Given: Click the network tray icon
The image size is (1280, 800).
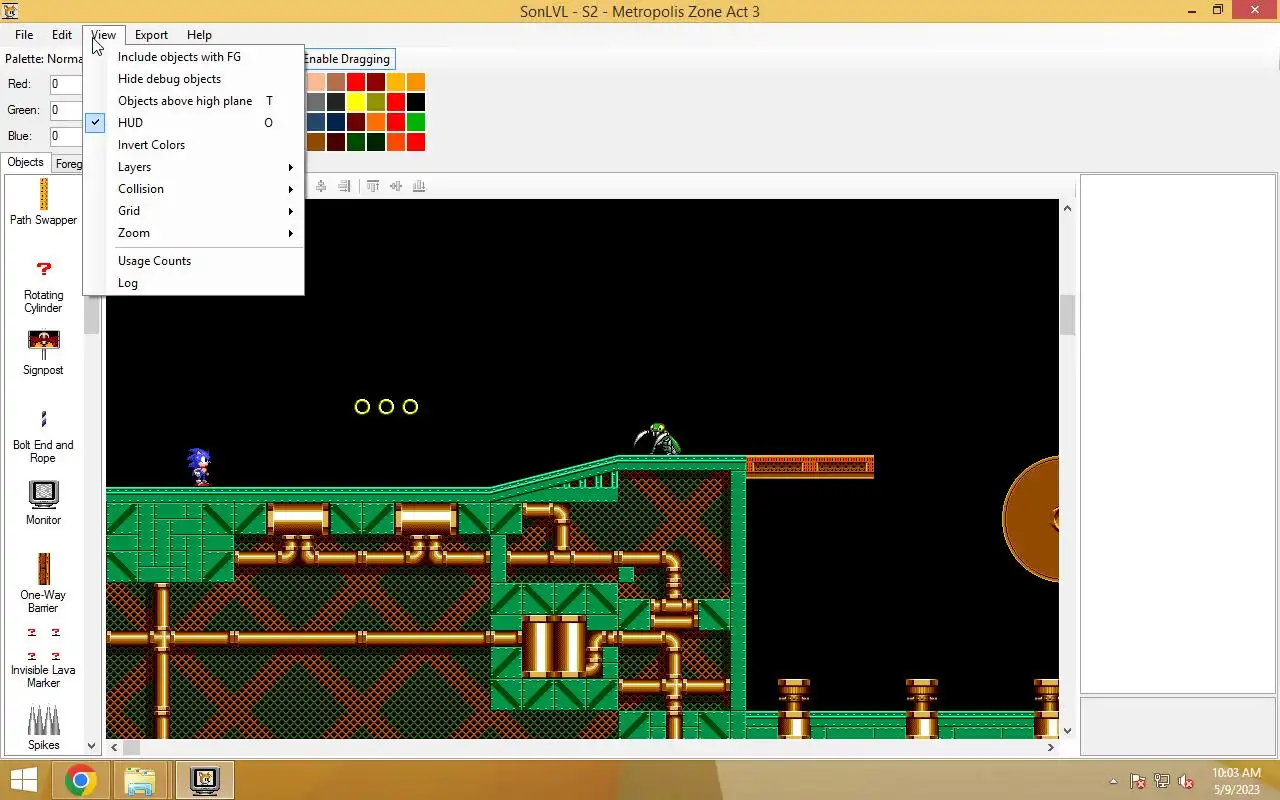Looking at the screenshot, I should (1162, 781).
